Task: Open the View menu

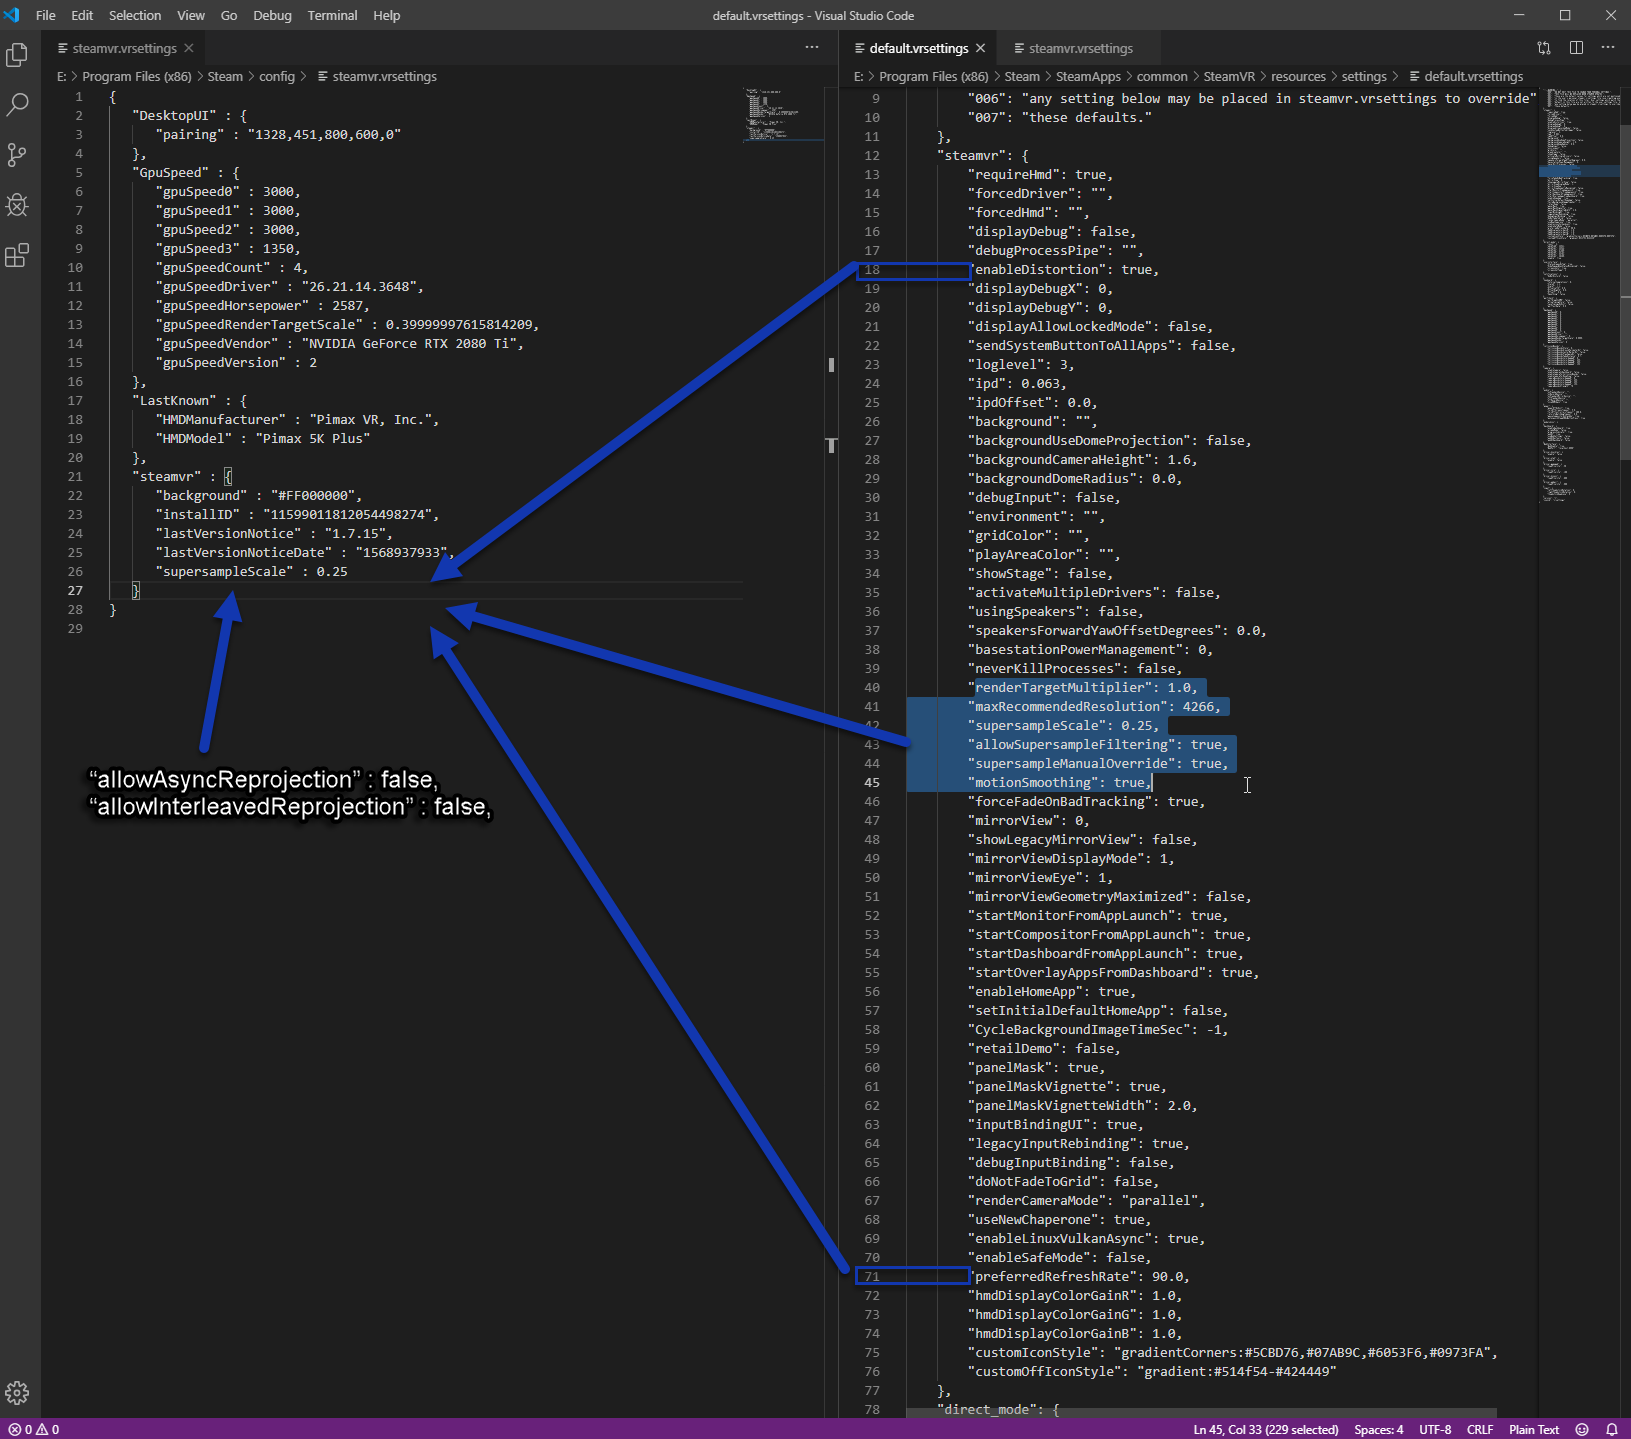Action: pyautogui.click(x=191, y=15)
